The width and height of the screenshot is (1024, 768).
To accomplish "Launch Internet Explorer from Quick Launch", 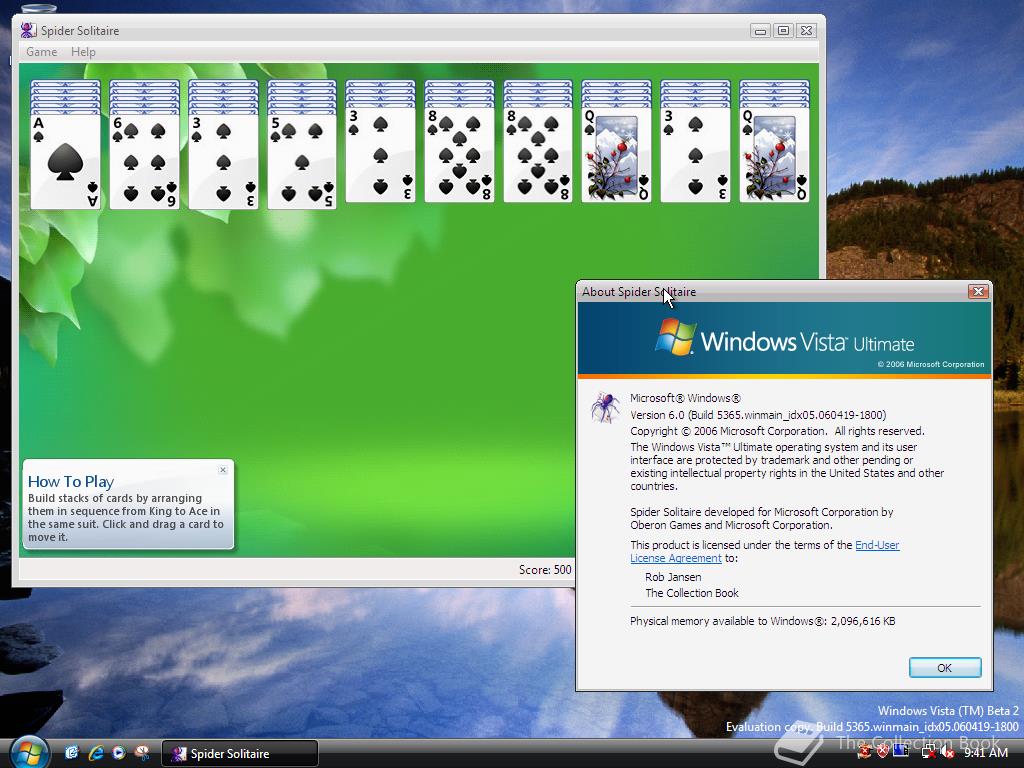I will (95, 753).
